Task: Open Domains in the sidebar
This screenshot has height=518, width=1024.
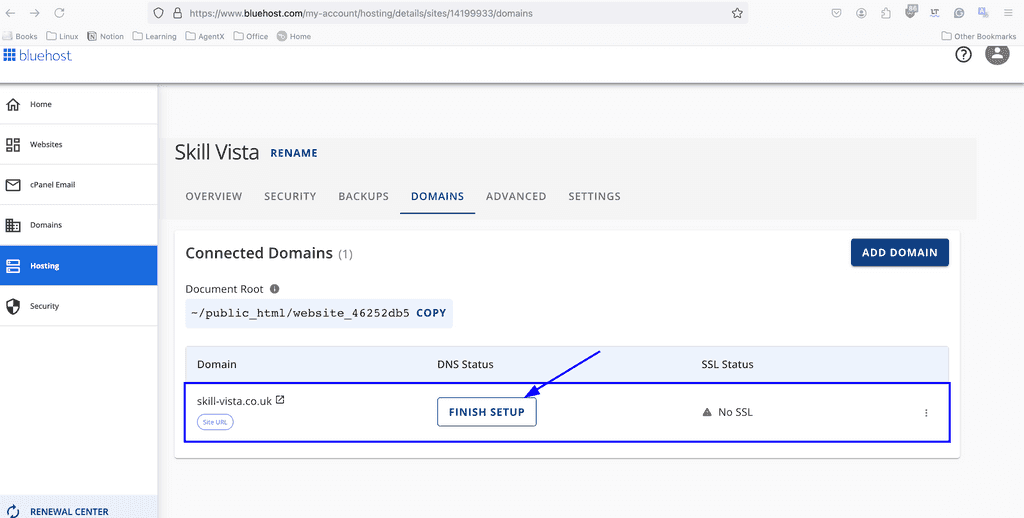Action: point(78,225)
